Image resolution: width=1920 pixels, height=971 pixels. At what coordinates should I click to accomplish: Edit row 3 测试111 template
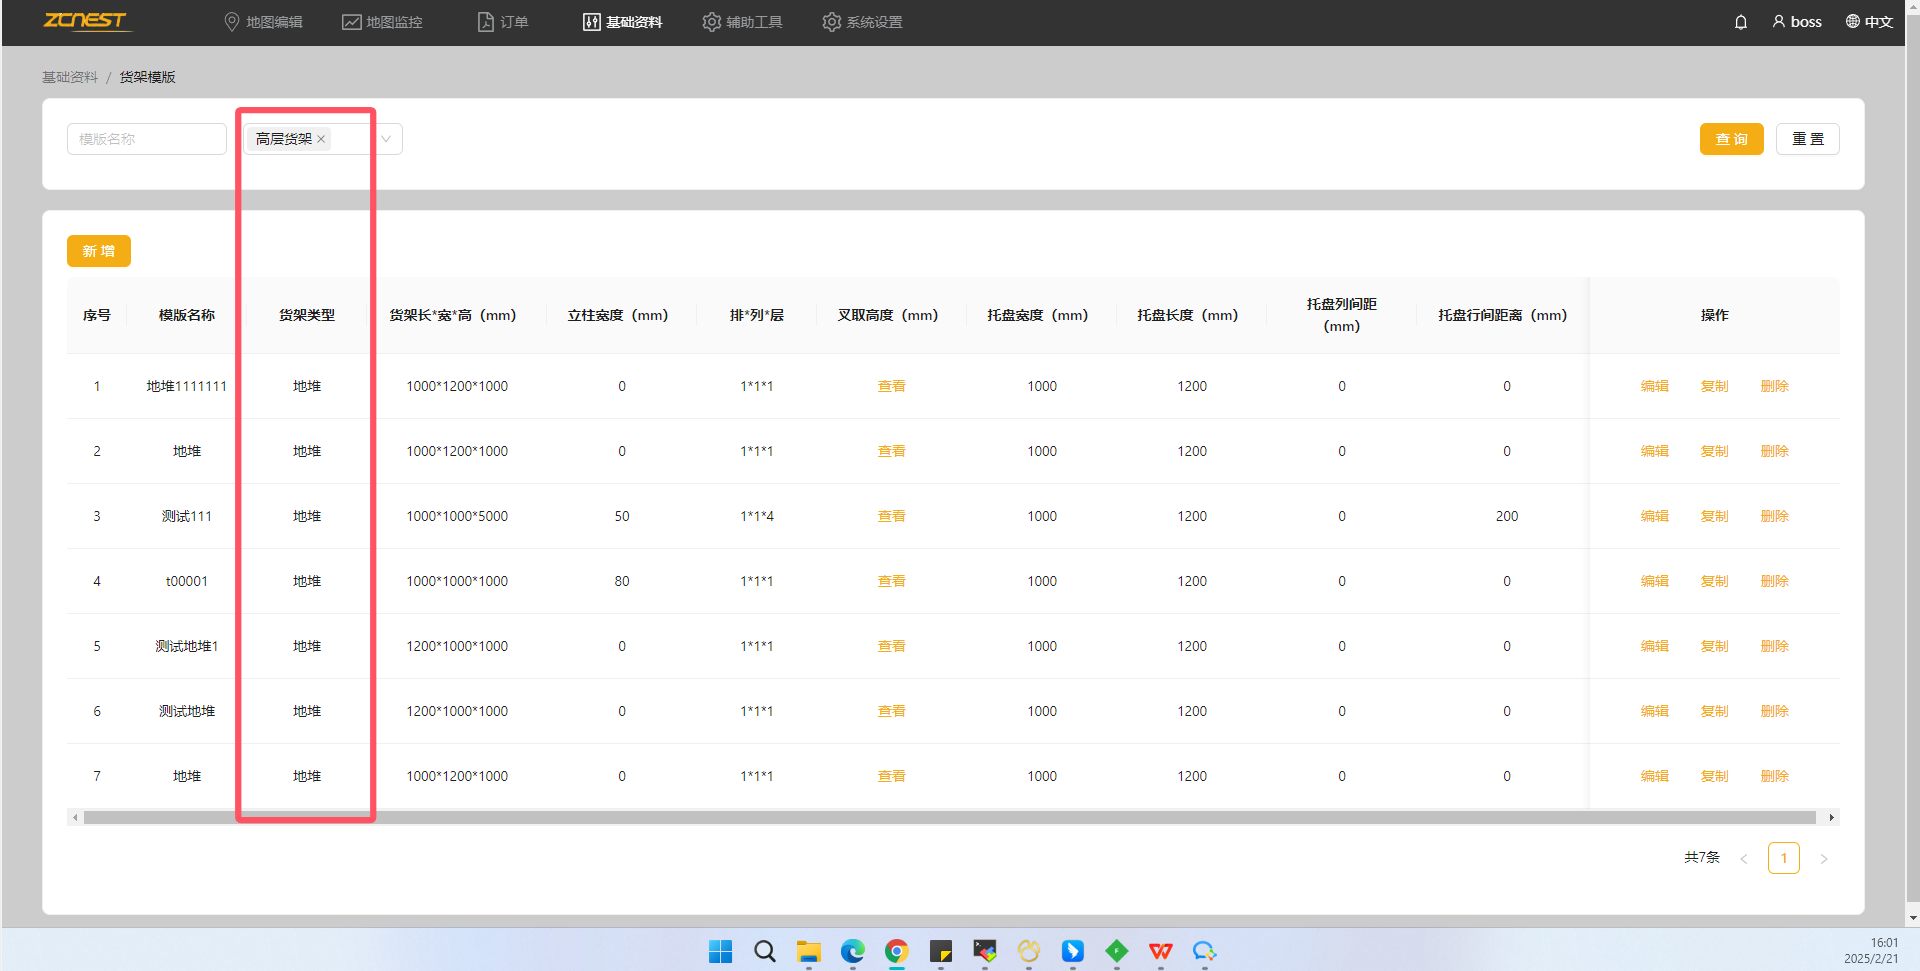[1655, 516]
